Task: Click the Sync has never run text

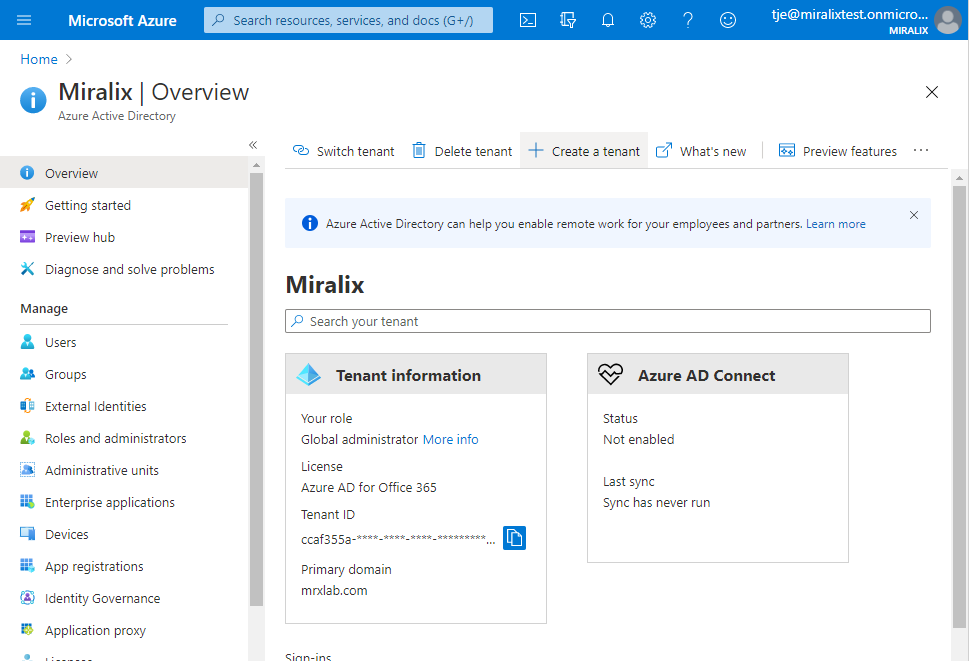Action: pos(656,502)
